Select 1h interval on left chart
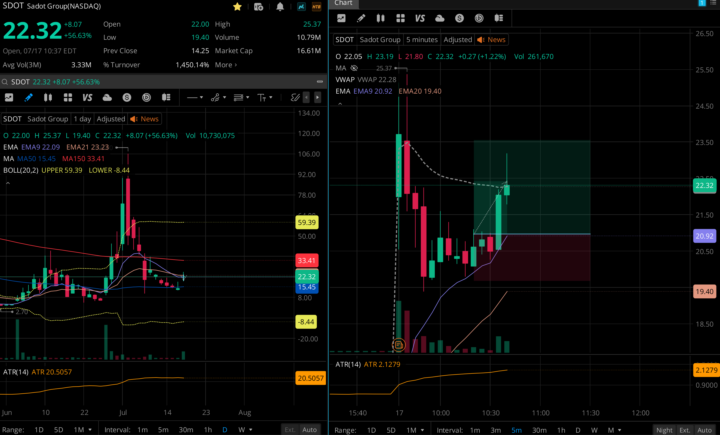 [x=208, y=429]
